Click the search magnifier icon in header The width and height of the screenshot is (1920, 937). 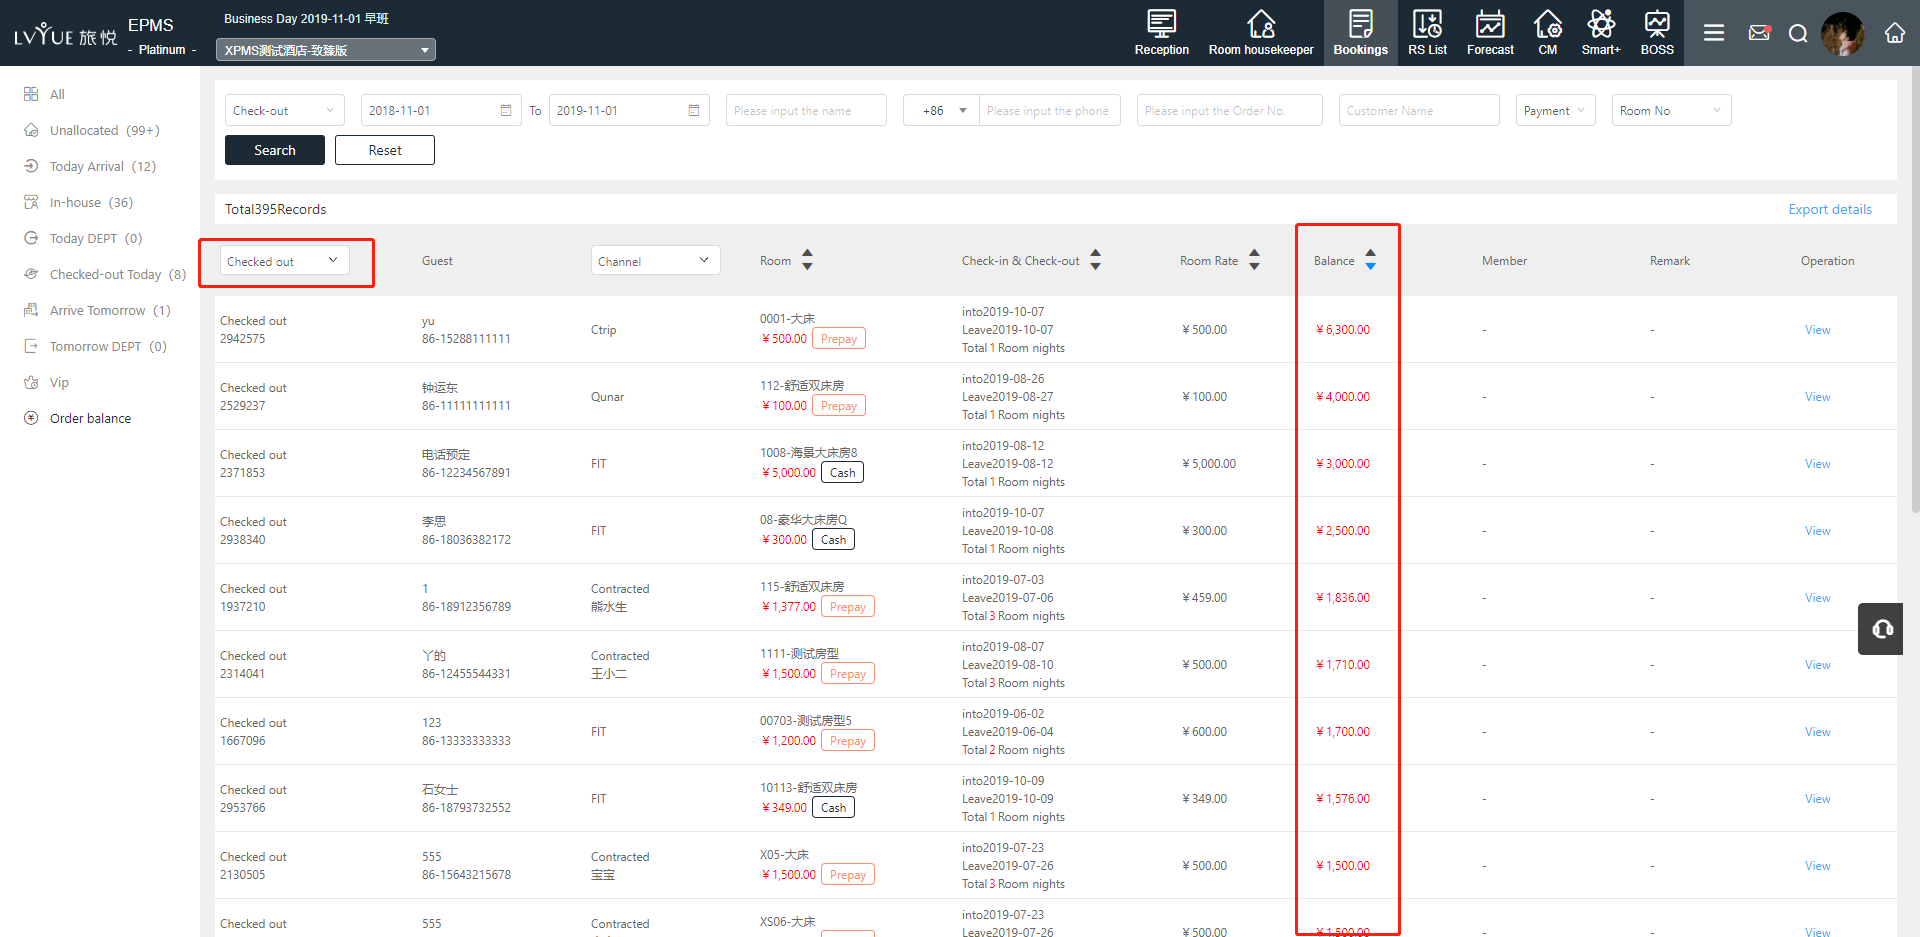[1797, 33]
